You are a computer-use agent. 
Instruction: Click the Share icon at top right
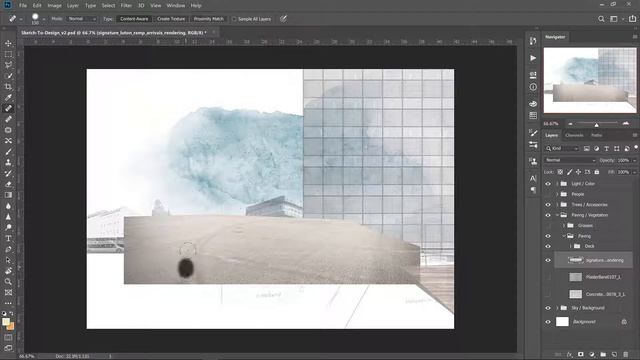pyautogui.click(x=632, y=19)
